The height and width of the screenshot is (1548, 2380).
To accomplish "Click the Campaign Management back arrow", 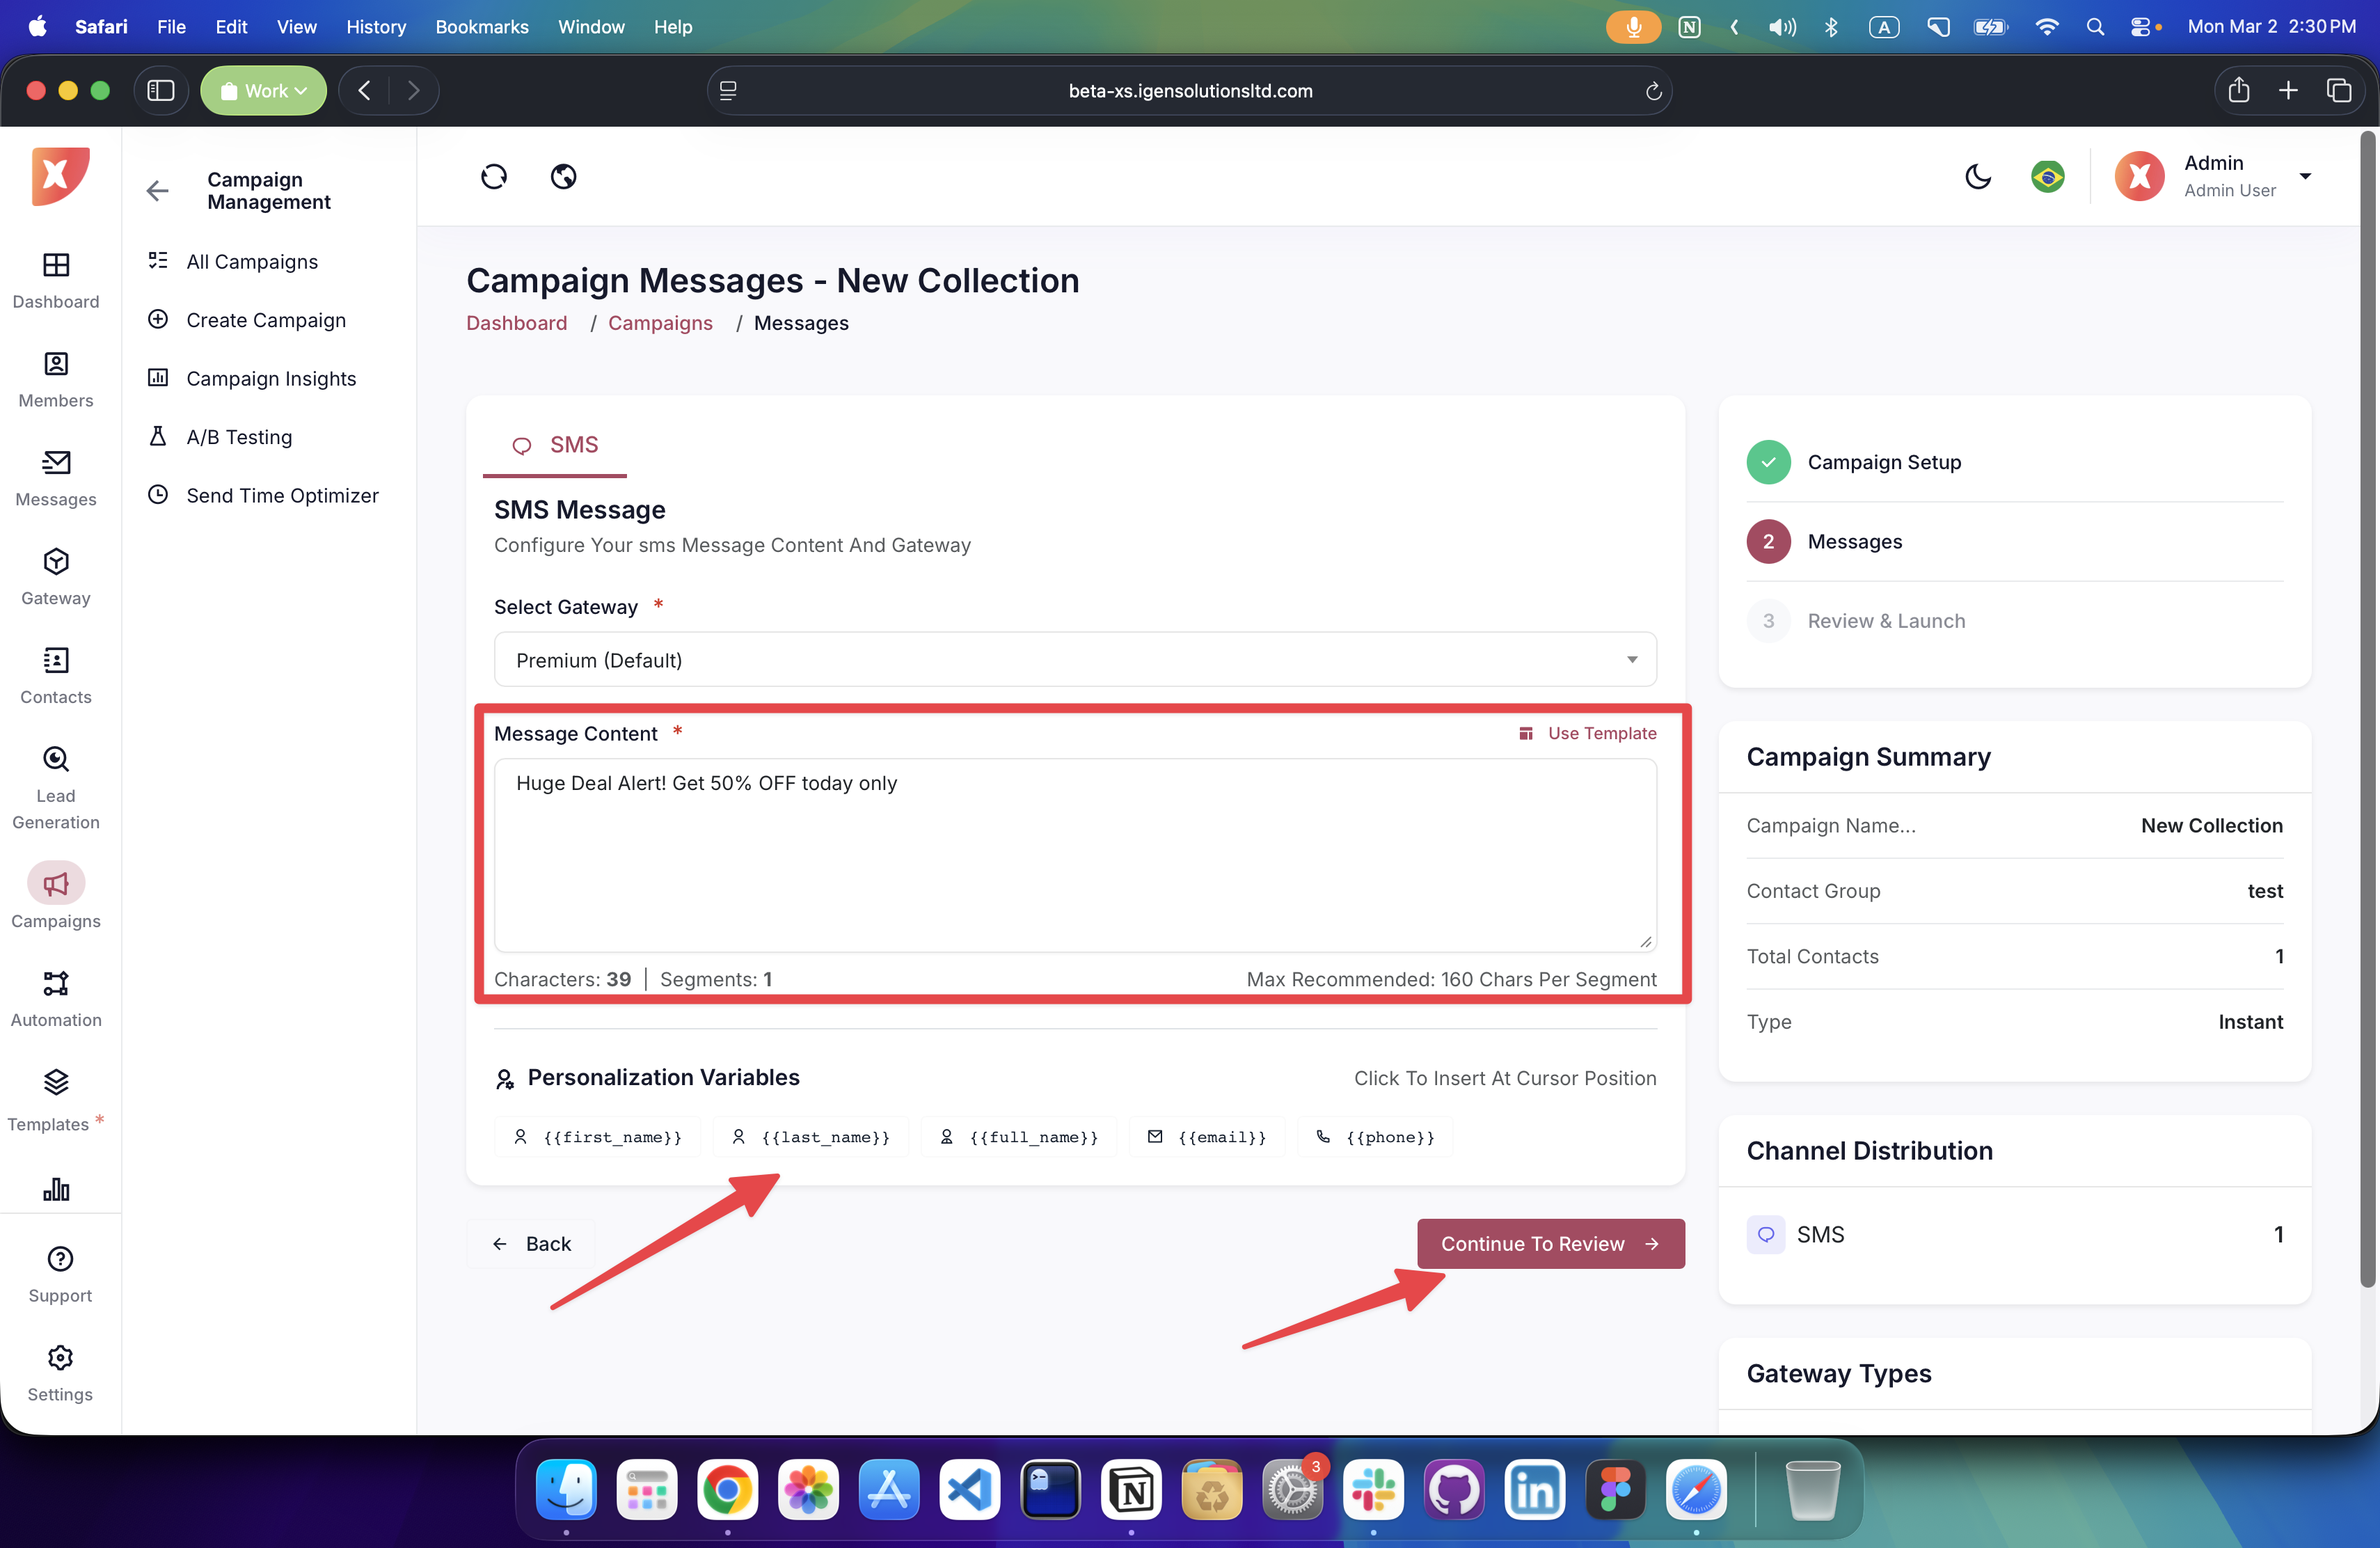I will click(x=157, y=190).
